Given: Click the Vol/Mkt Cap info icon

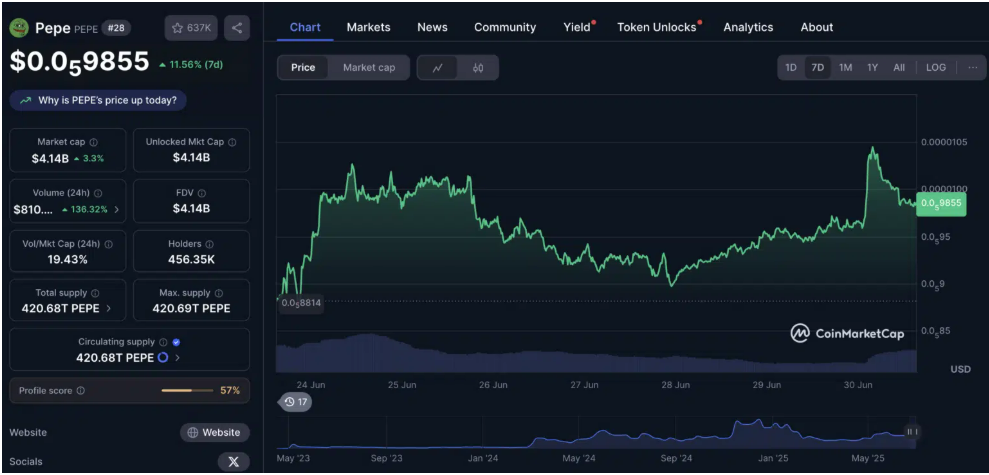Looking at the screenshot, I should click(x=108, y=243).
